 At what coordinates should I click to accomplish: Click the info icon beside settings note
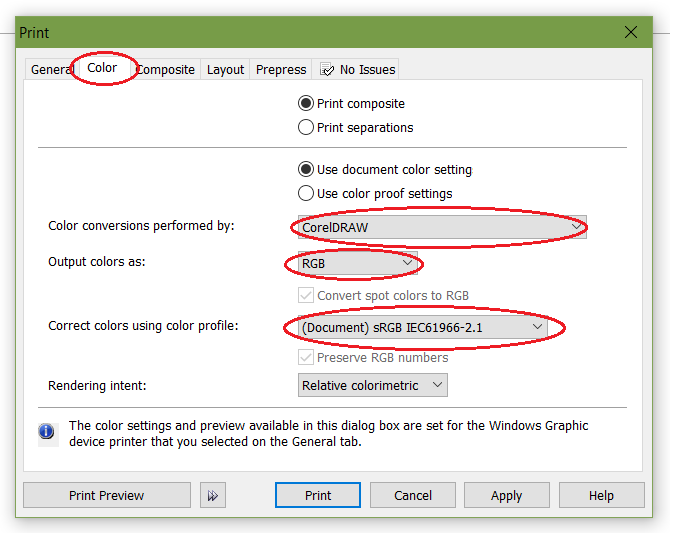pos(46,432)
